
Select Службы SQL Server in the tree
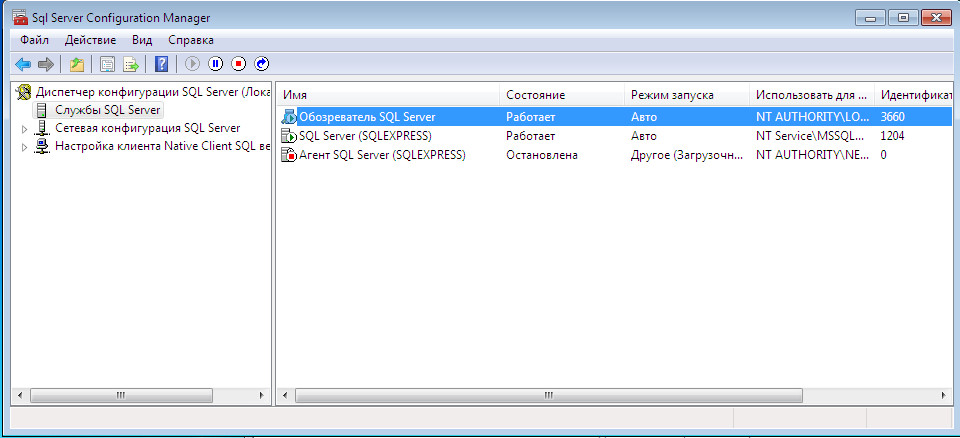tap(108, 110)
